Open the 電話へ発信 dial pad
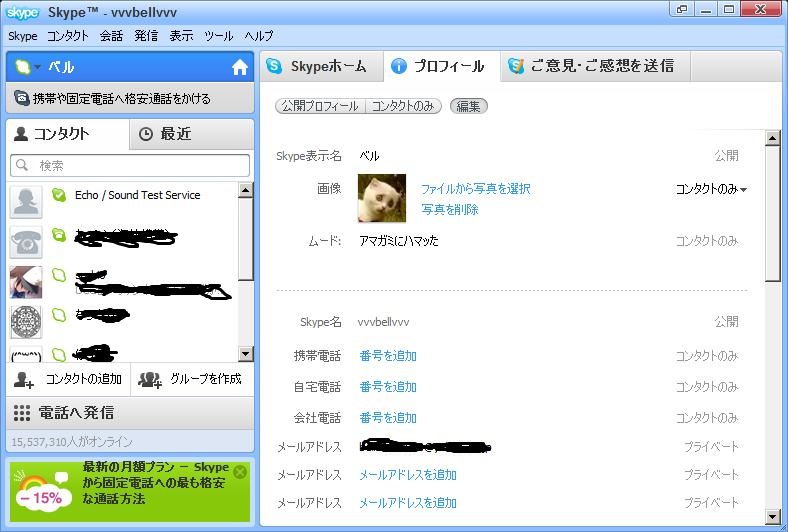The width and height of the screenshot is (788, 532). [130, 413]
